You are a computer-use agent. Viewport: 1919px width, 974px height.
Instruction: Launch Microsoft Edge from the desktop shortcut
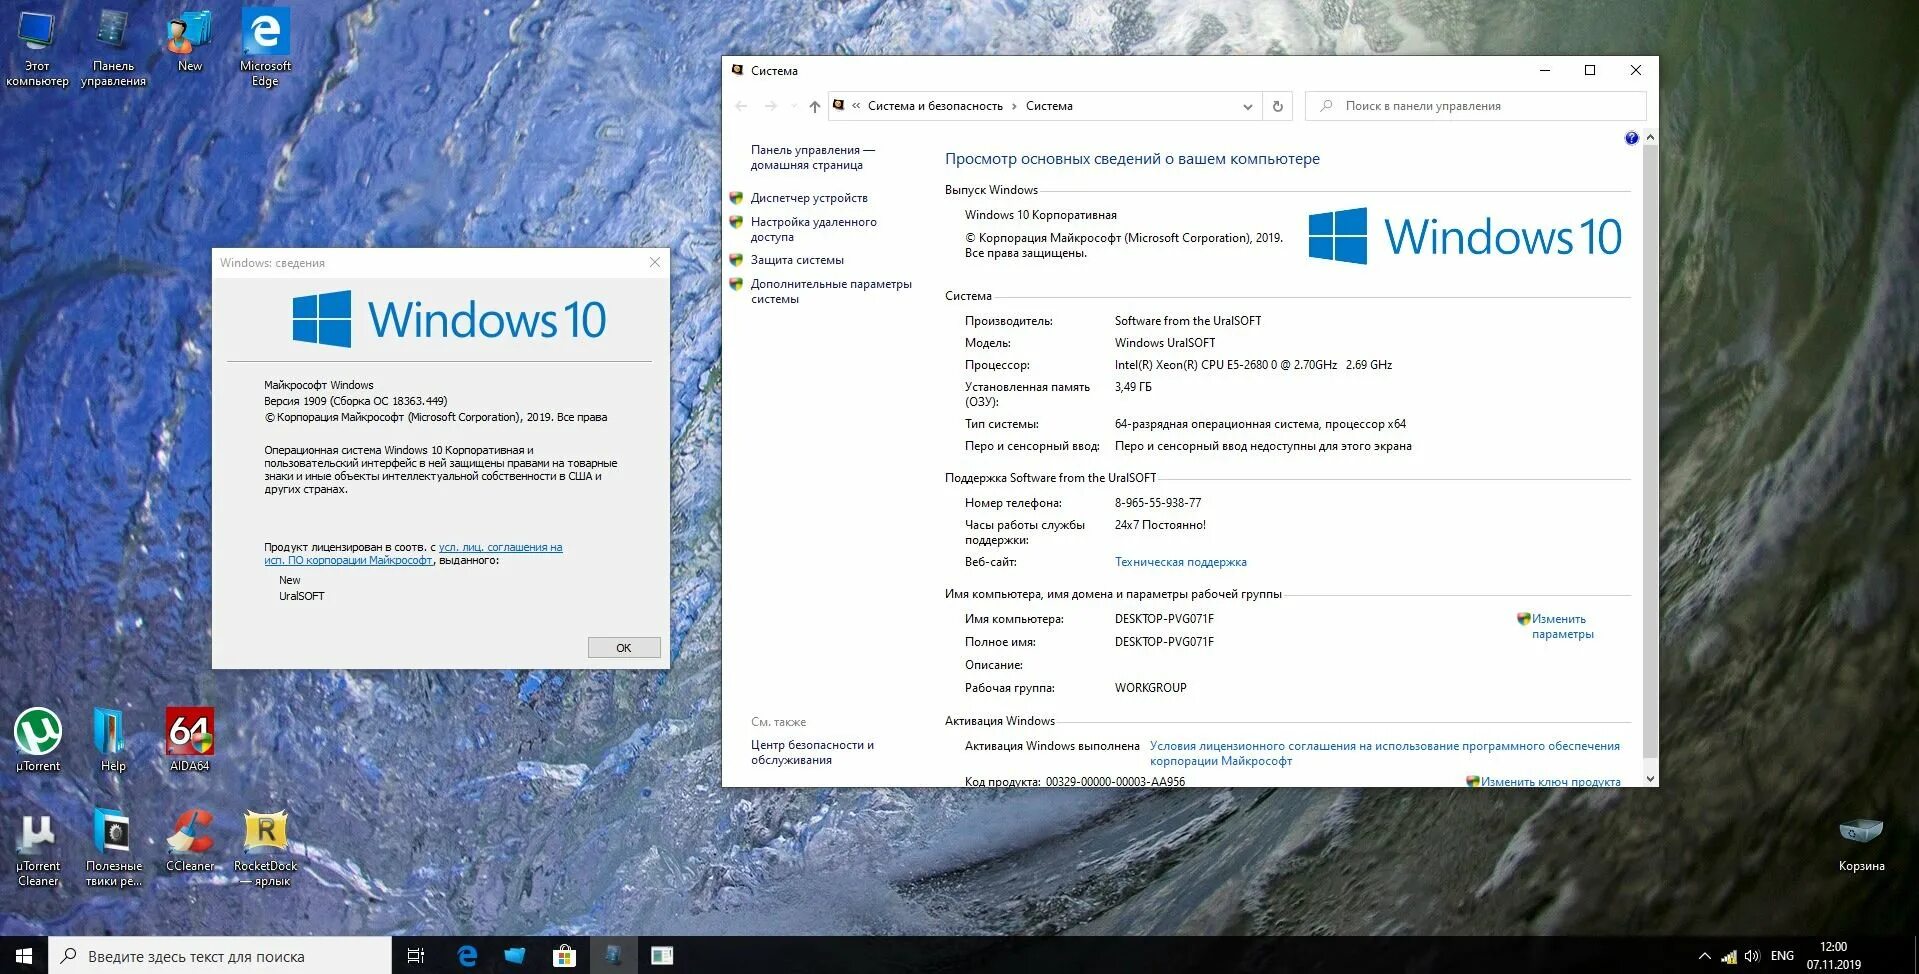pyautogui.click(x=265, y=48)
